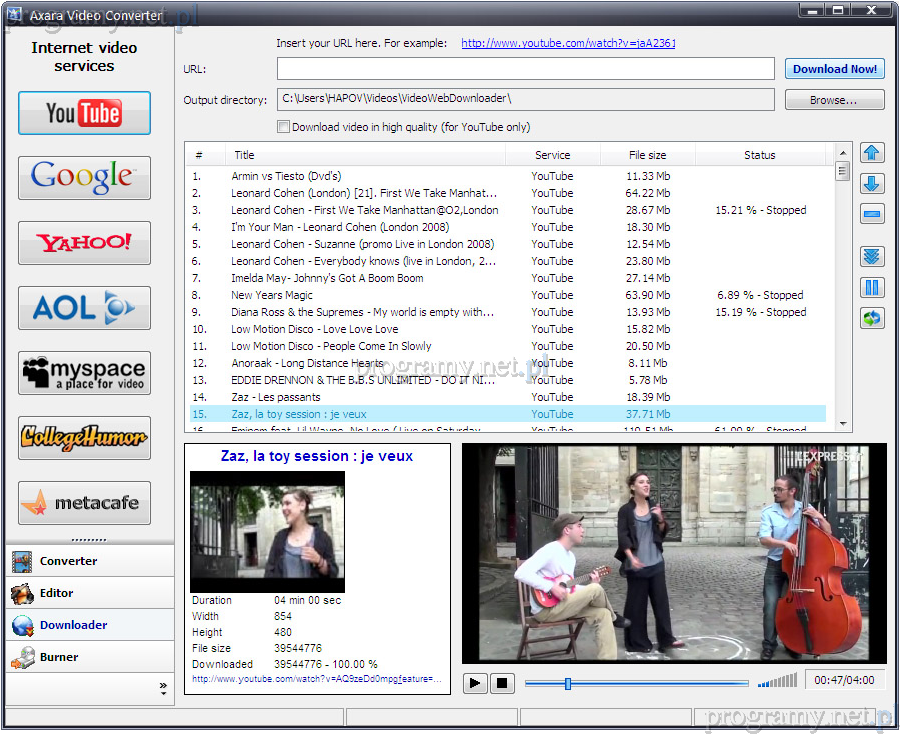Choose the MySpace video service
This screenshot has height=734, width=901.
tap(84, 373)
